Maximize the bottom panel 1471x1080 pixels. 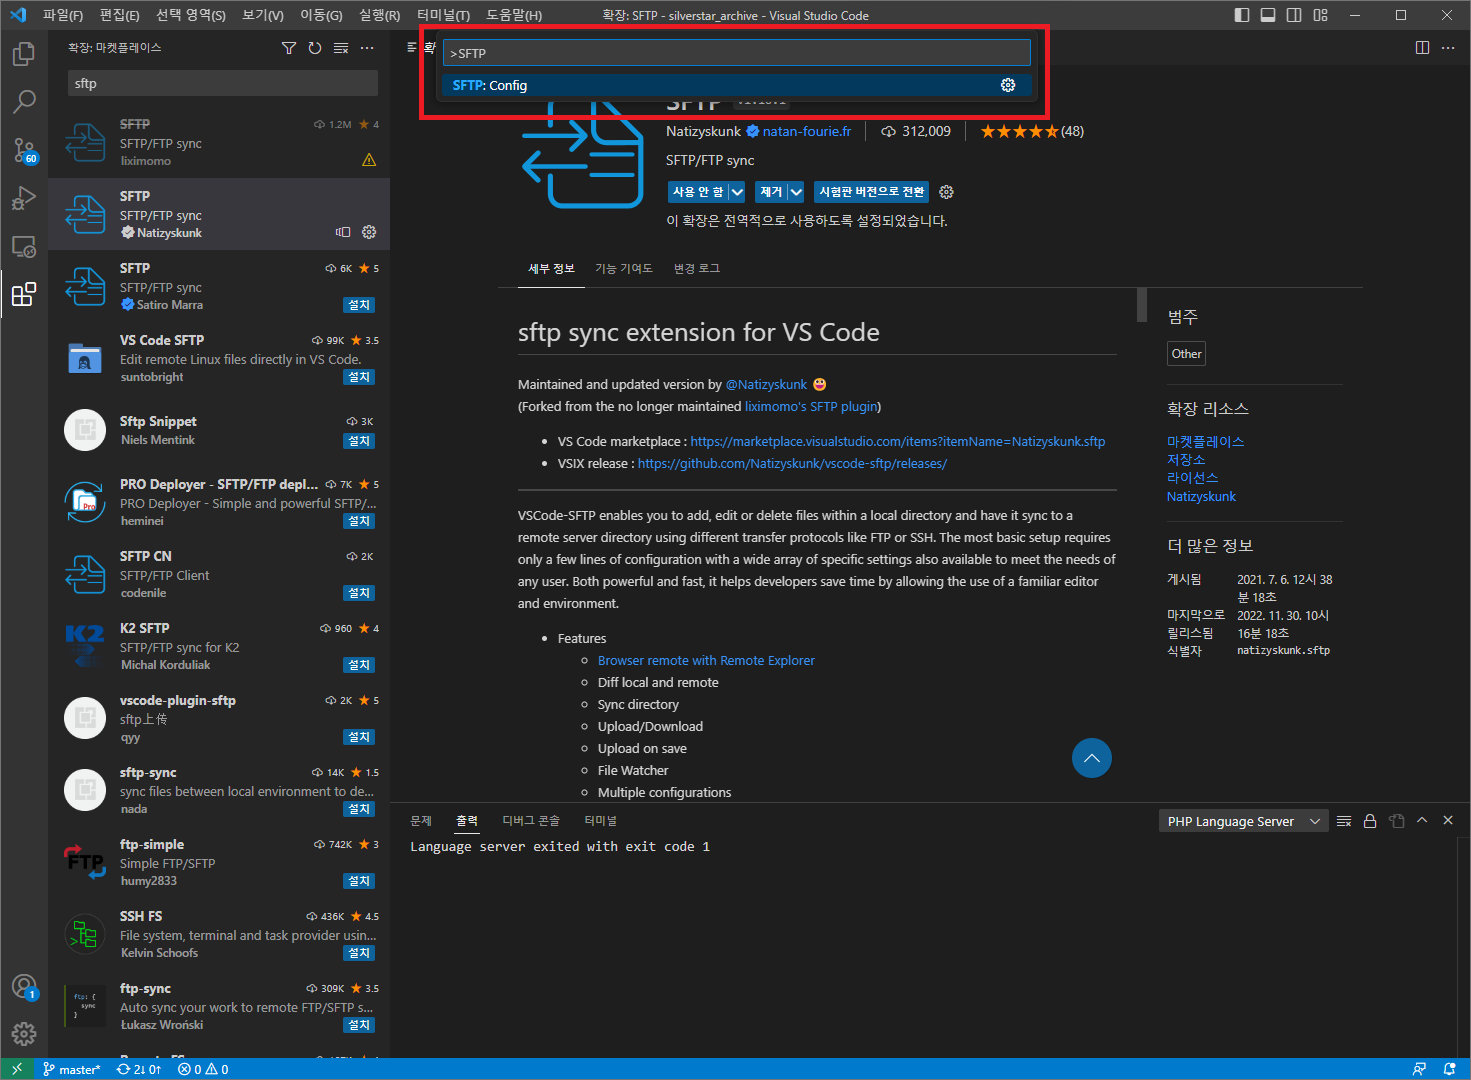1422,820
